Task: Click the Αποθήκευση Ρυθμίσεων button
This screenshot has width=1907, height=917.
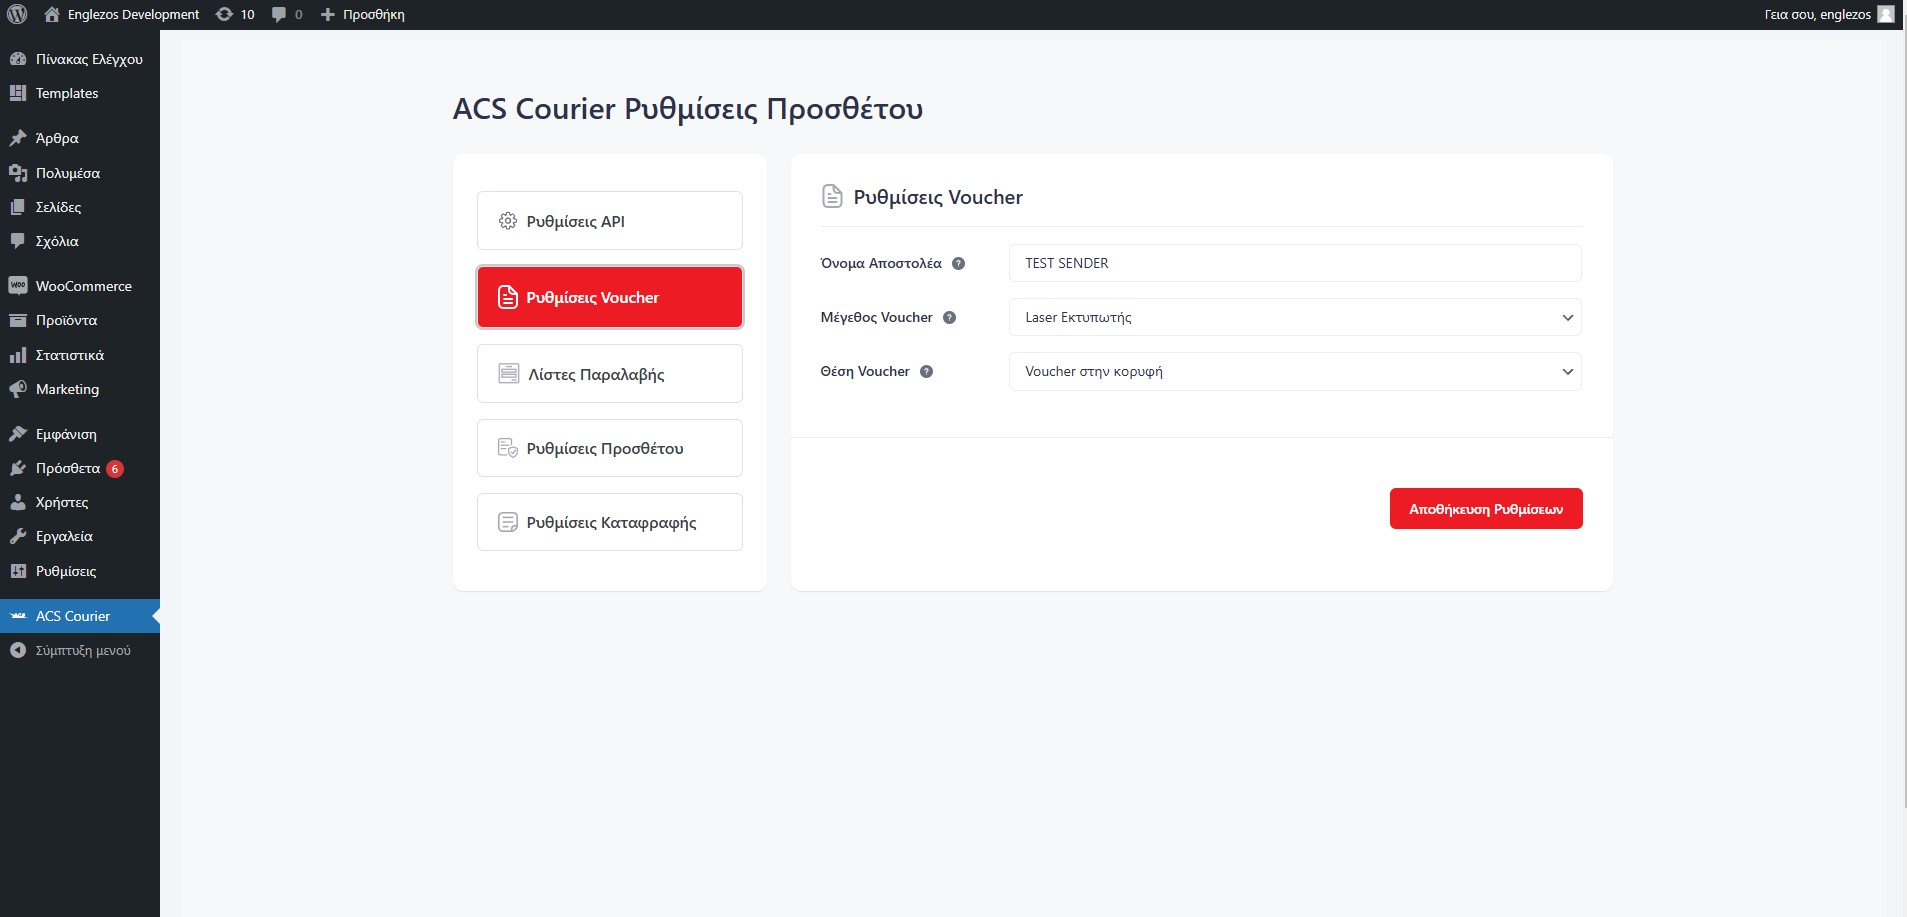Action: (1486, 509)
